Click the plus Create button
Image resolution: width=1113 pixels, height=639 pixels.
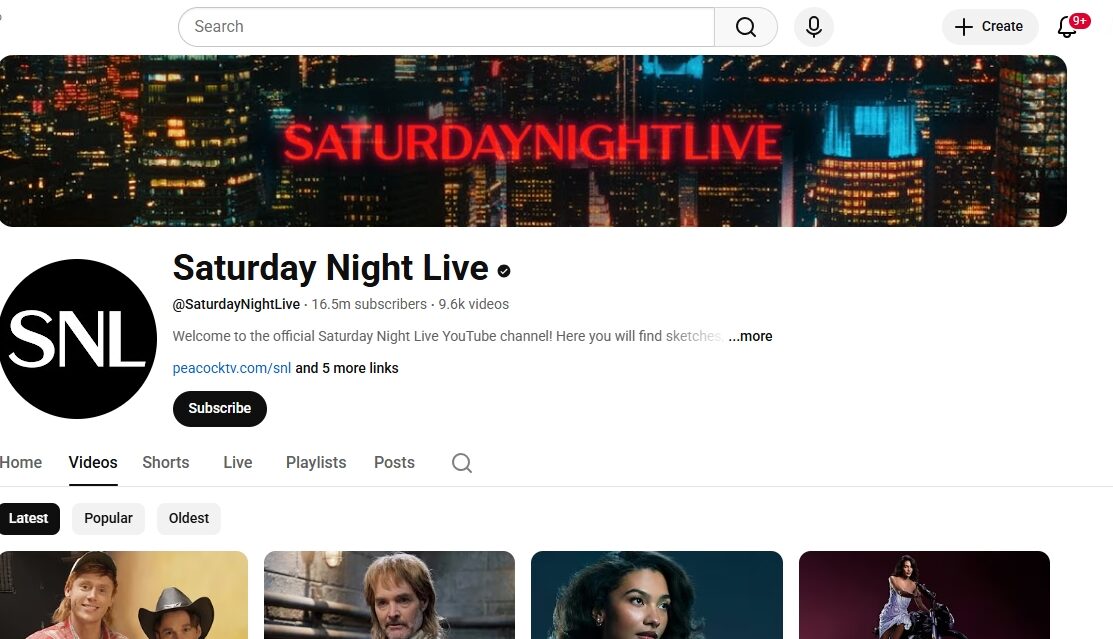[x=989, y=27]
